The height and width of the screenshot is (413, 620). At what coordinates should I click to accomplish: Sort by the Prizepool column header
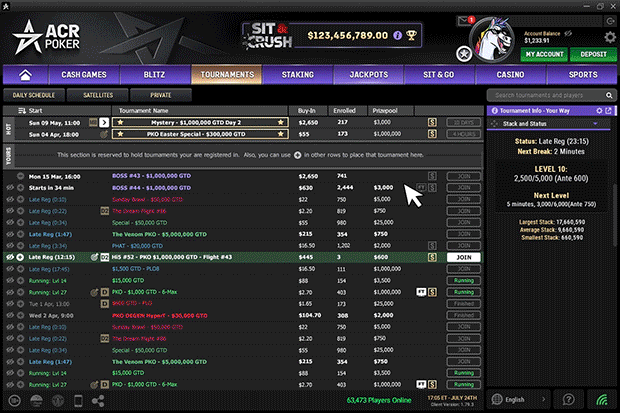tap(390, 111)
